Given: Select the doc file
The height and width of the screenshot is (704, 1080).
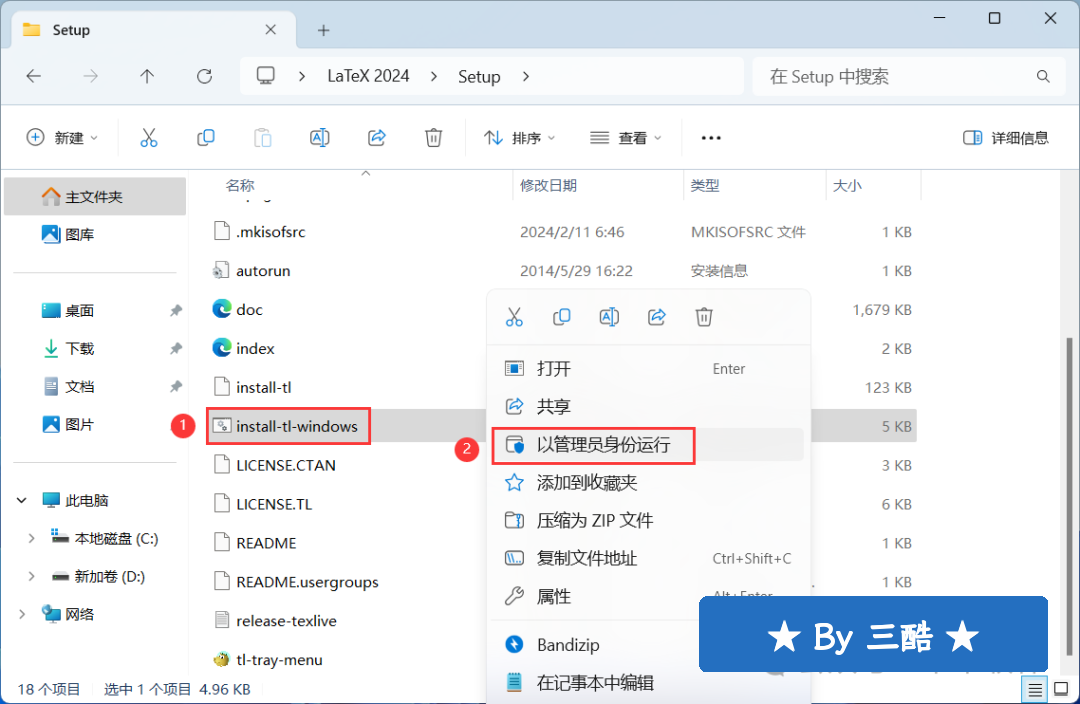Looking at the screenshot, I should (x=249, y=310).
